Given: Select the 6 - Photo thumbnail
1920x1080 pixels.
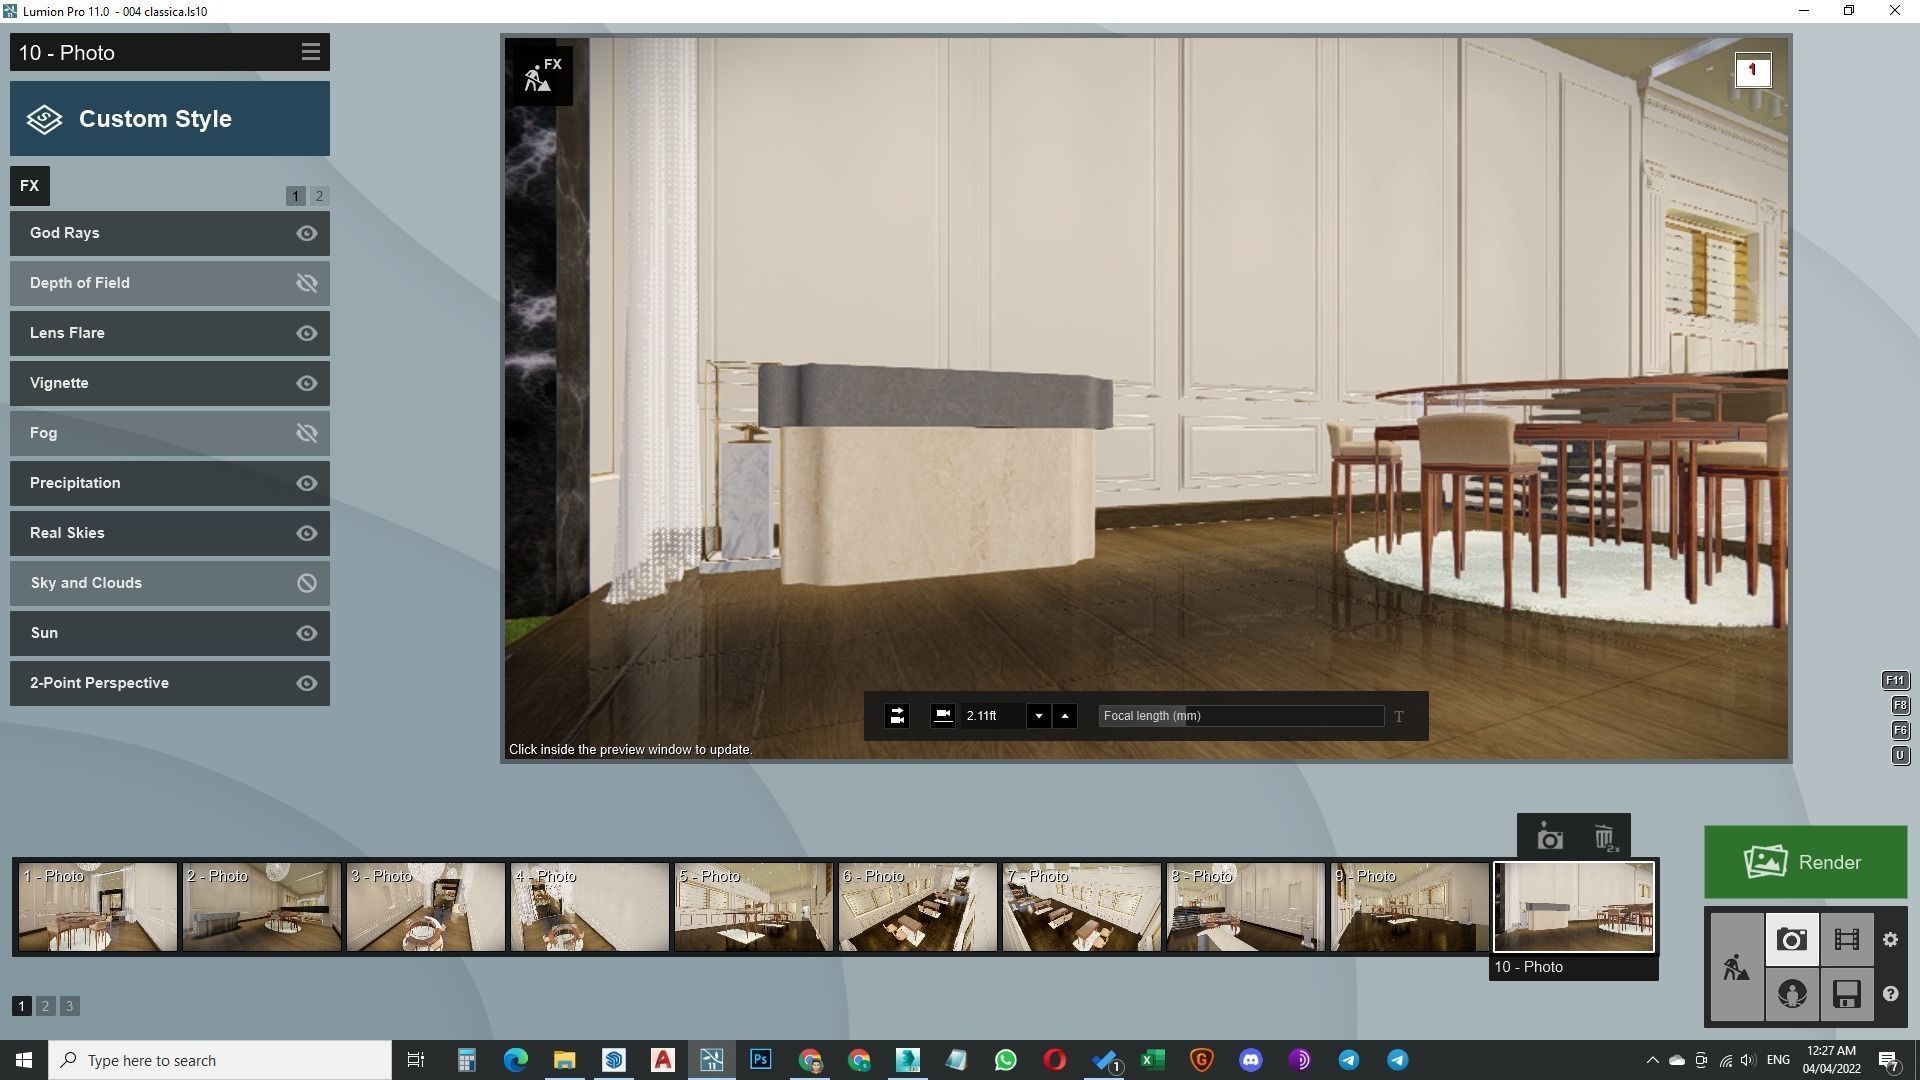Looking at the screenshot, I should tap(917, 907).
